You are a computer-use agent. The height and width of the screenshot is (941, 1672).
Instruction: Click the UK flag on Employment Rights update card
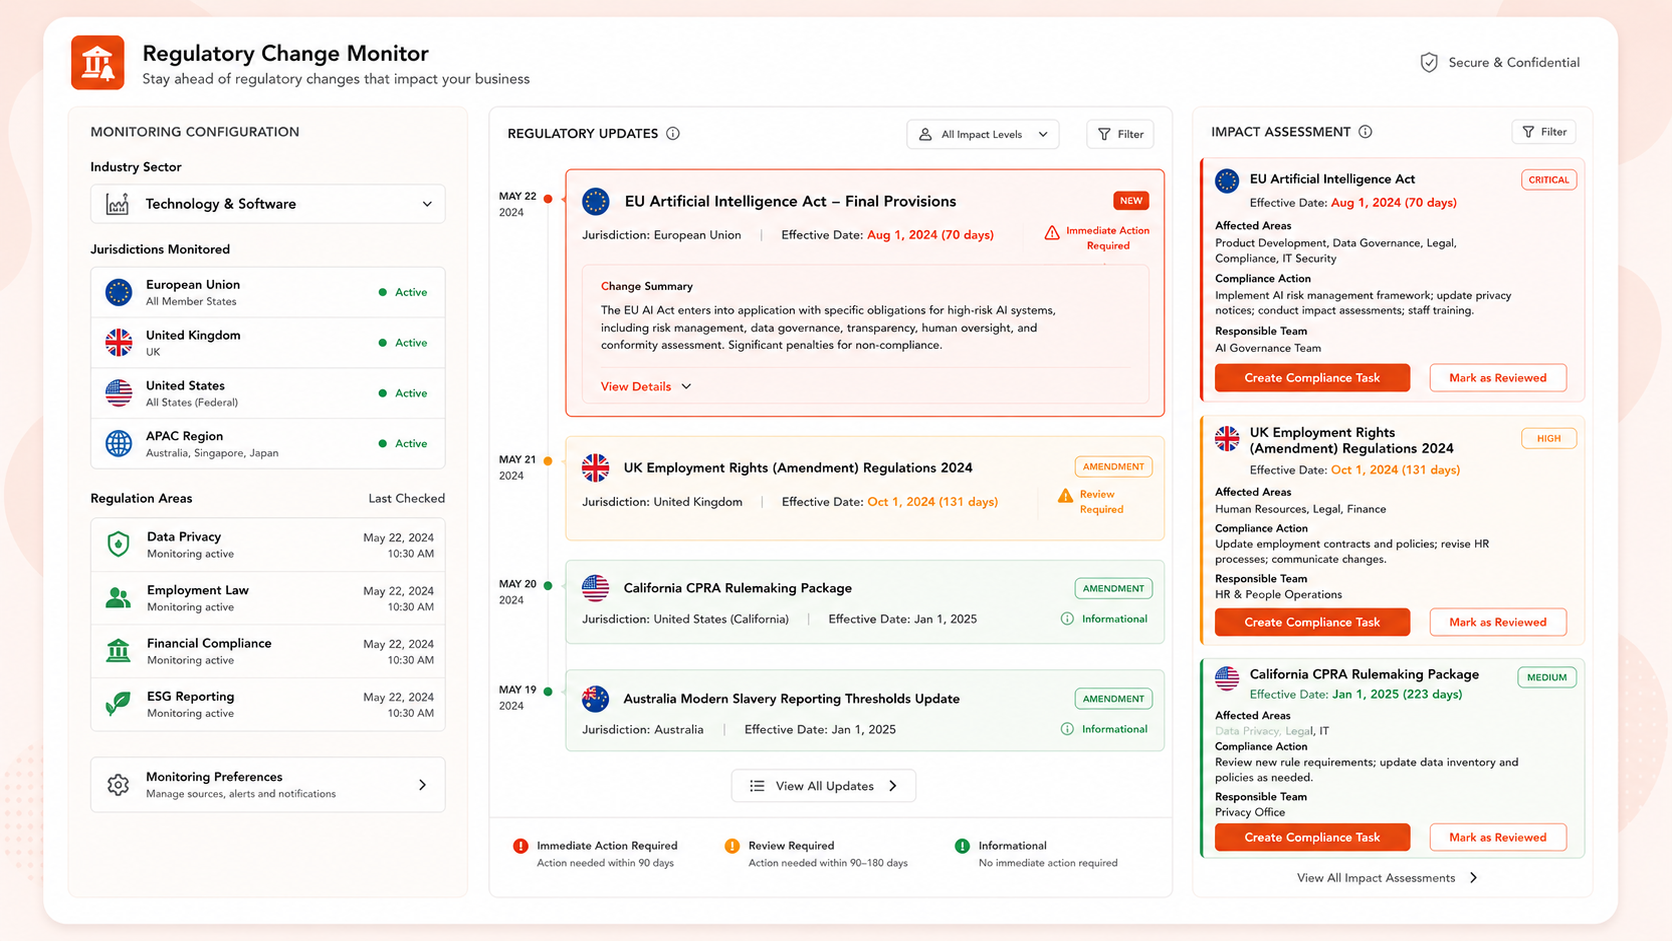tap(596, 467)
